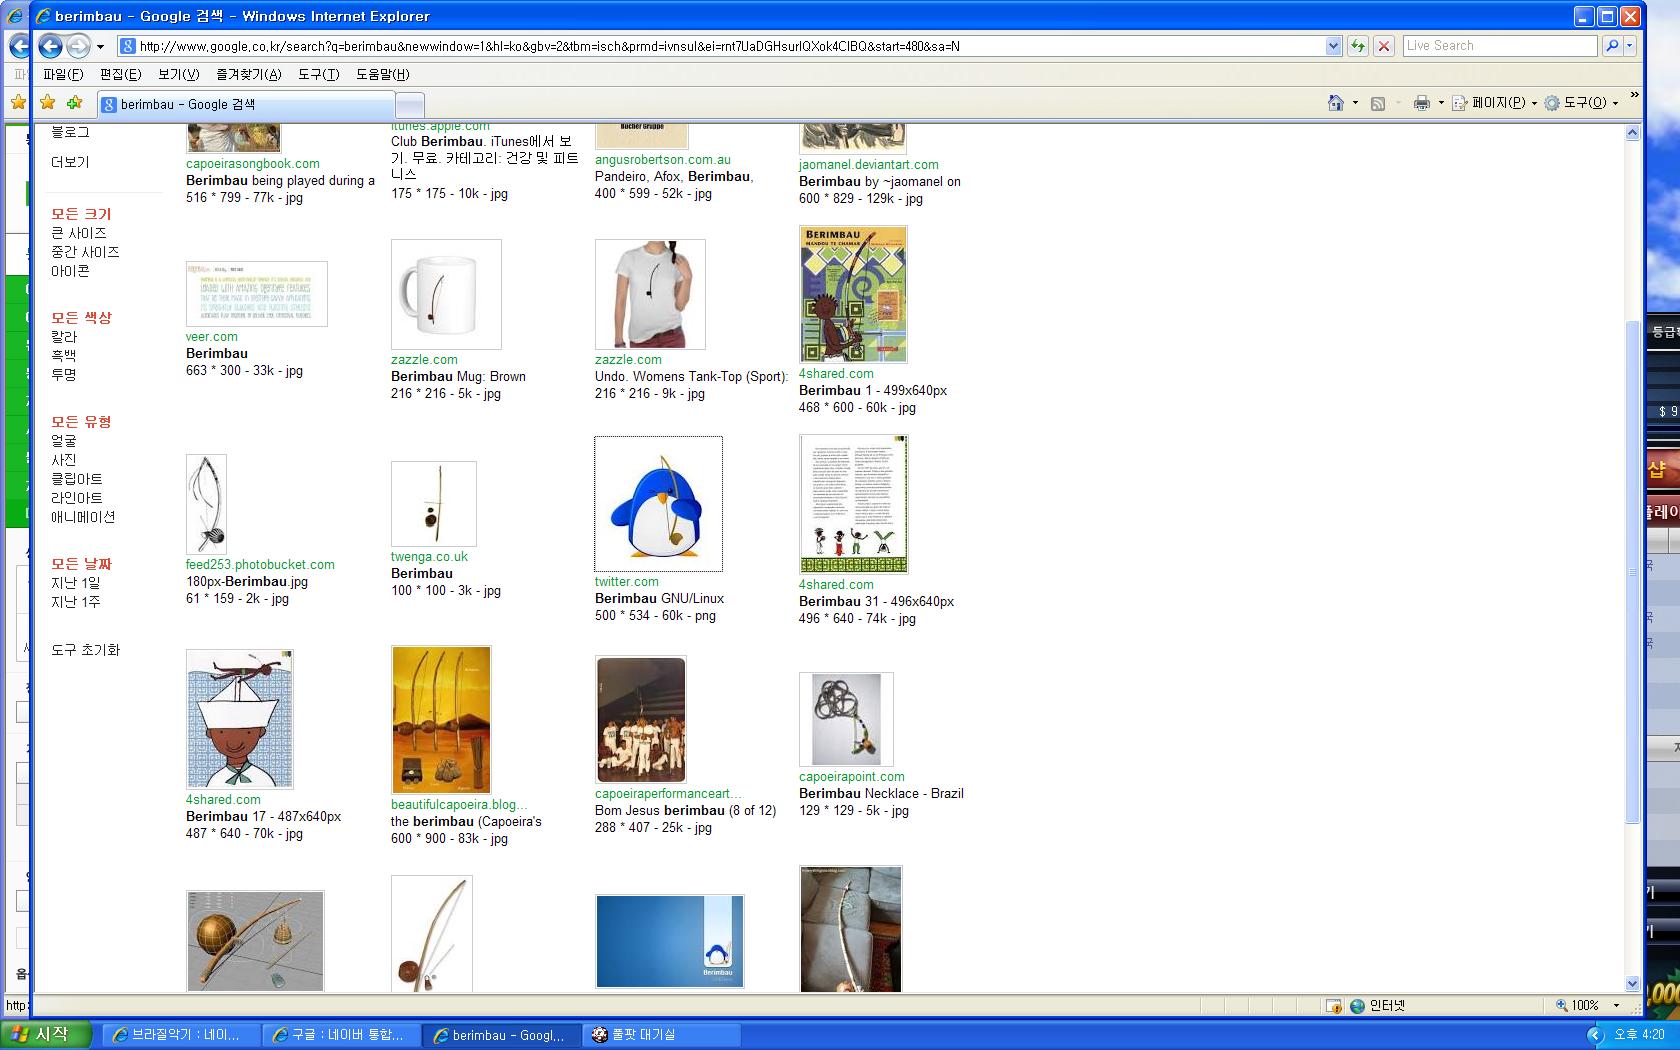This screenshot has width=1680, height=1050.
Task: Open the 즐겨찾기(A) menu
Action: point(248,74)
